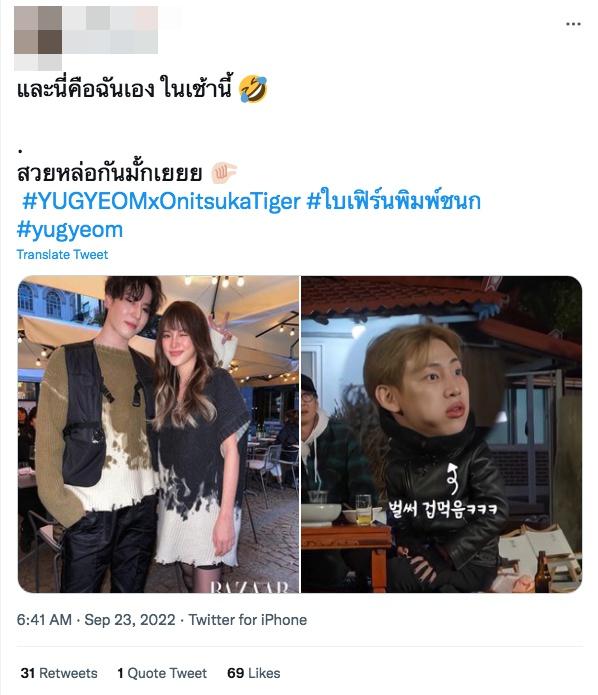This screenshot has height=695, width=598.
Task: Open the three-dot more options menu
Action: pos(573,24)
